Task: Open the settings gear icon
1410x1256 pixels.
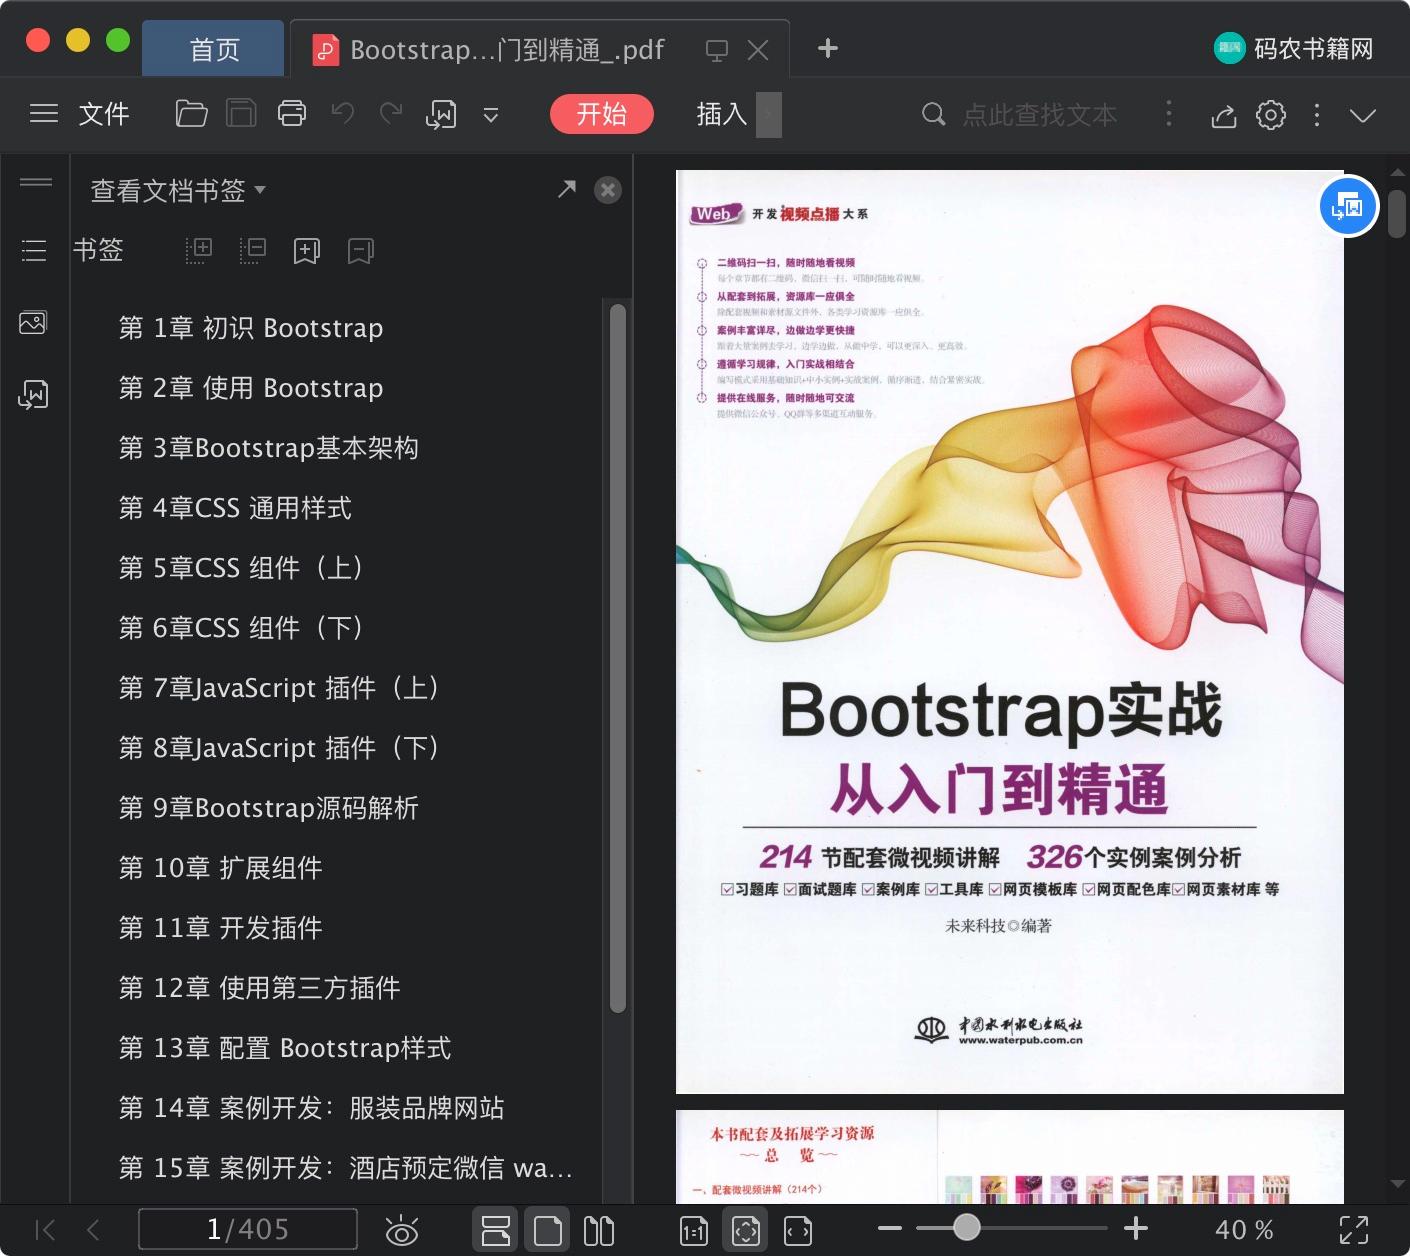Action: click(1271, 115)
